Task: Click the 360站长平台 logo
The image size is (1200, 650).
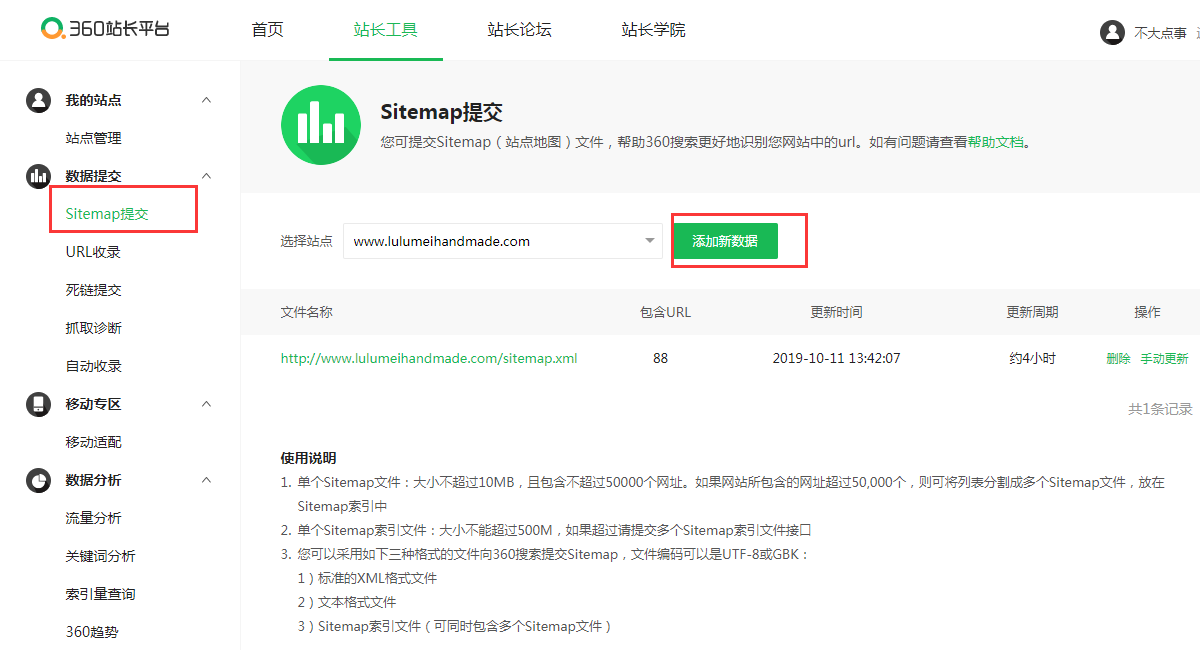Action: tap(105, 28)
